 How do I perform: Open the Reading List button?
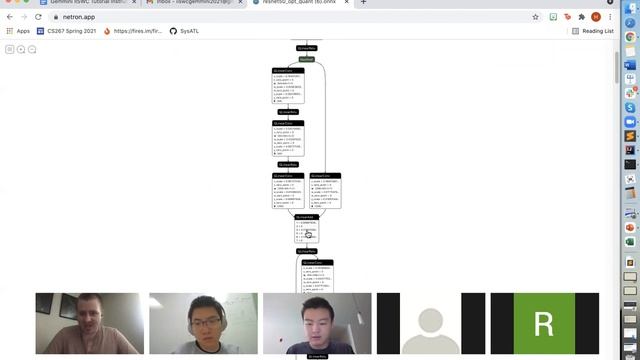pos(593,31)
